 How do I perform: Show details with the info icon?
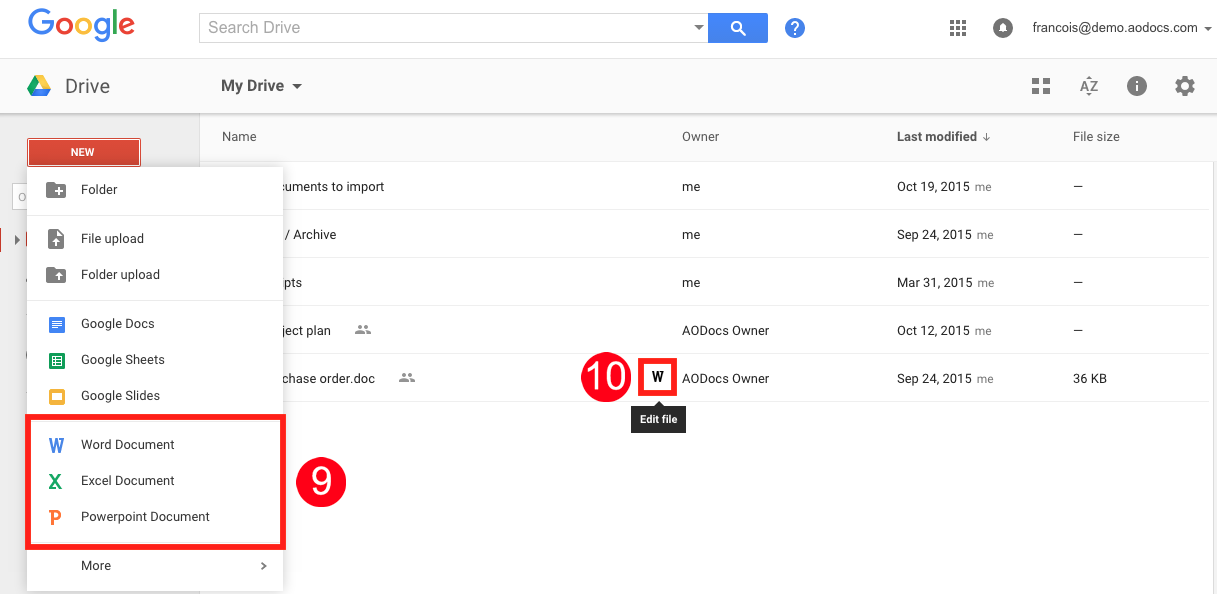1137,86
